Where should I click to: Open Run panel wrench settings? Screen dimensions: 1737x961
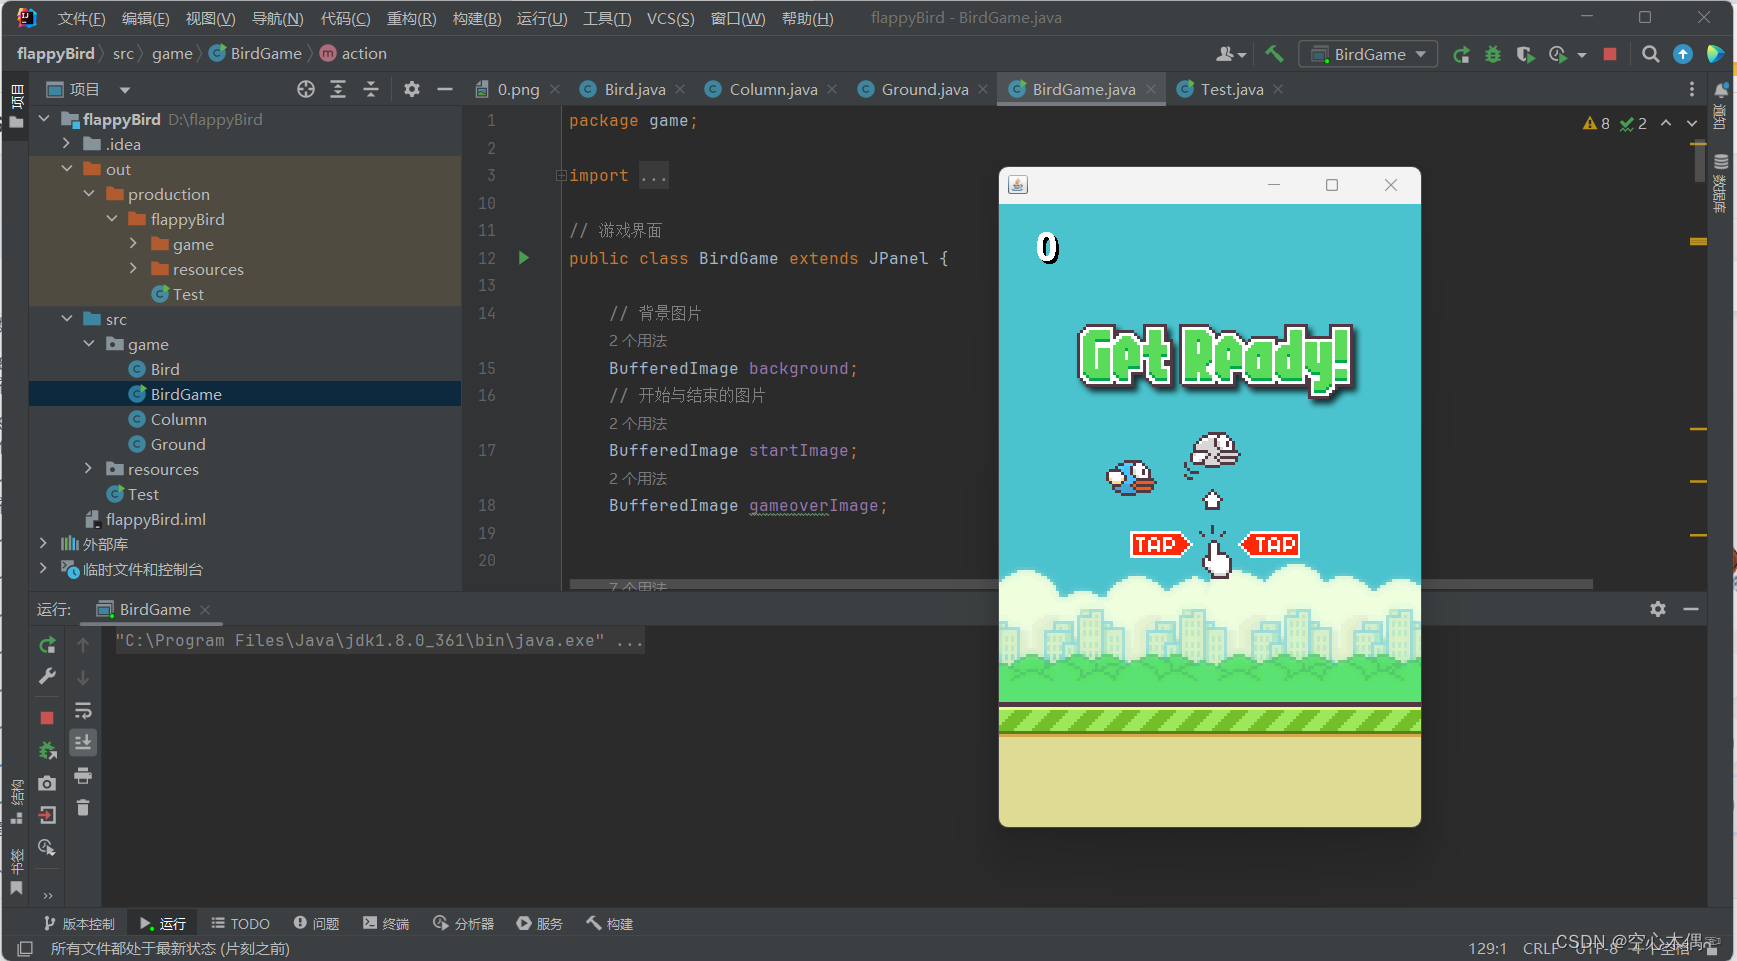(47, 677)
